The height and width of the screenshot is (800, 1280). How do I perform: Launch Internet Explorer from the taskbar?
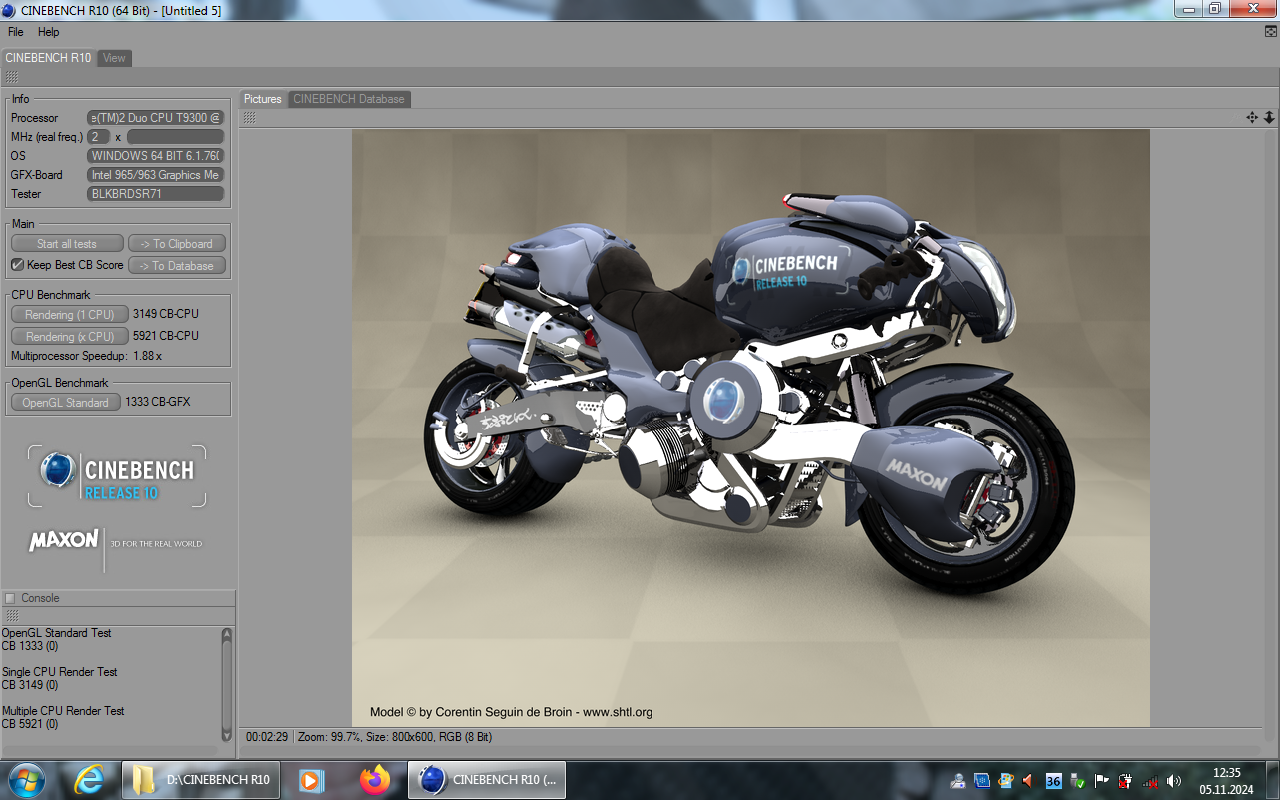point(90,779)
